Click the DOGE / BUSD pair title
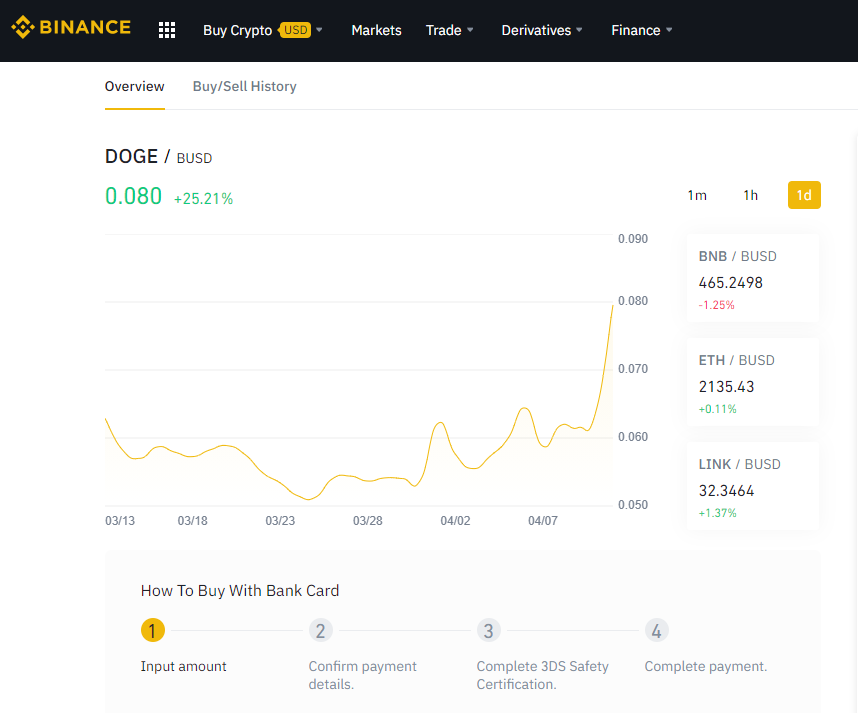The image size is (858, 713). 158,156
